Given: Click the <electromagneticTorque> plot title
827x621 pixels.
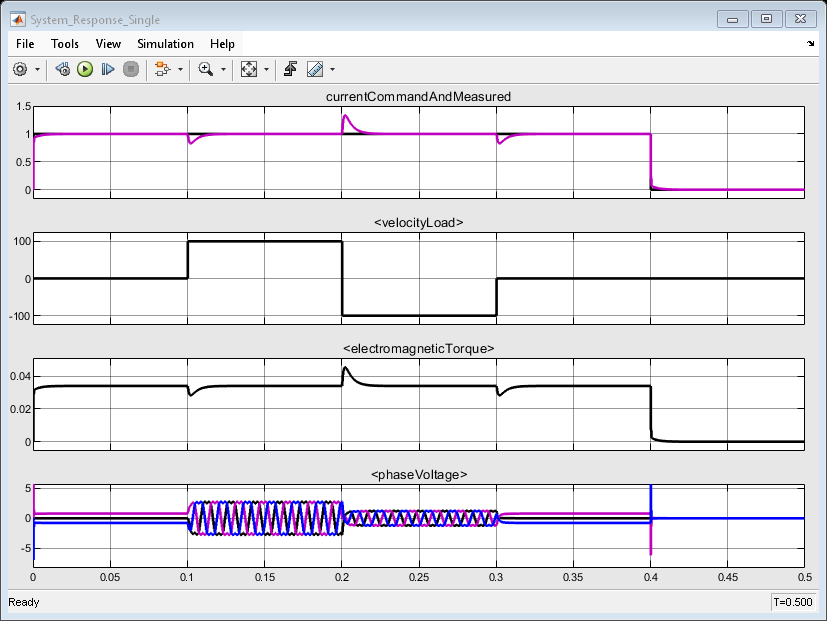Looking at the screenshot, I should (418, 349).
